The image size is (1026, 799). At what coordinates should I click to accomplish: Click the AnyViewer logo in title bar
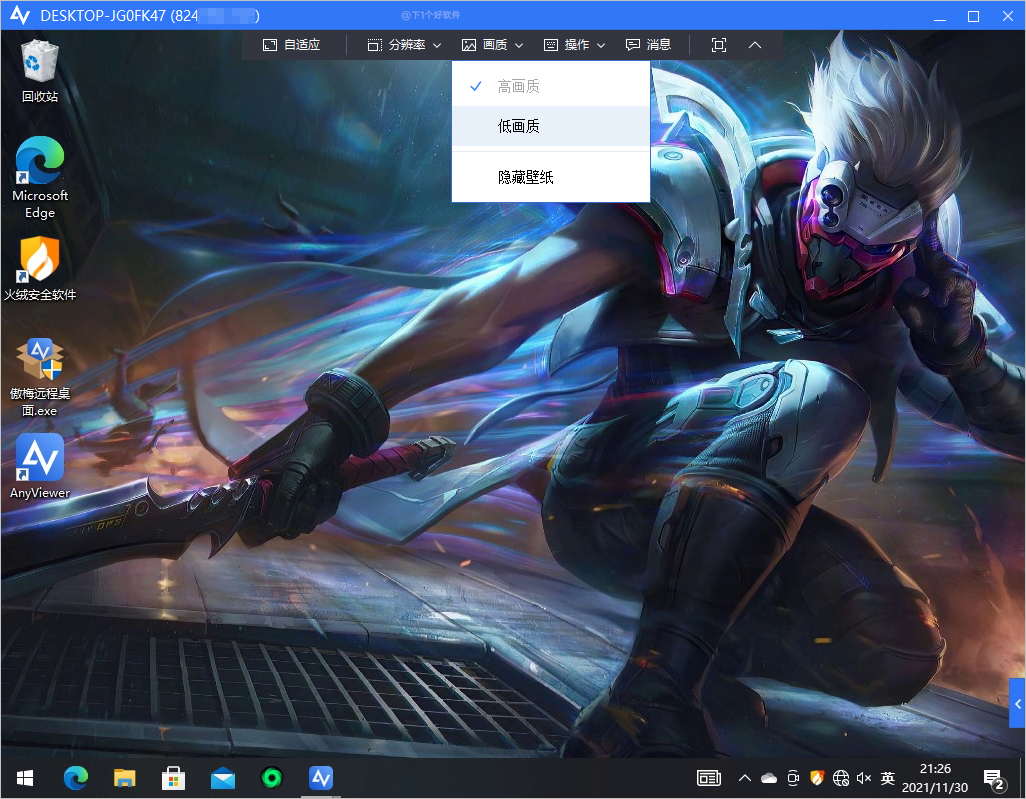pos(20,15)
